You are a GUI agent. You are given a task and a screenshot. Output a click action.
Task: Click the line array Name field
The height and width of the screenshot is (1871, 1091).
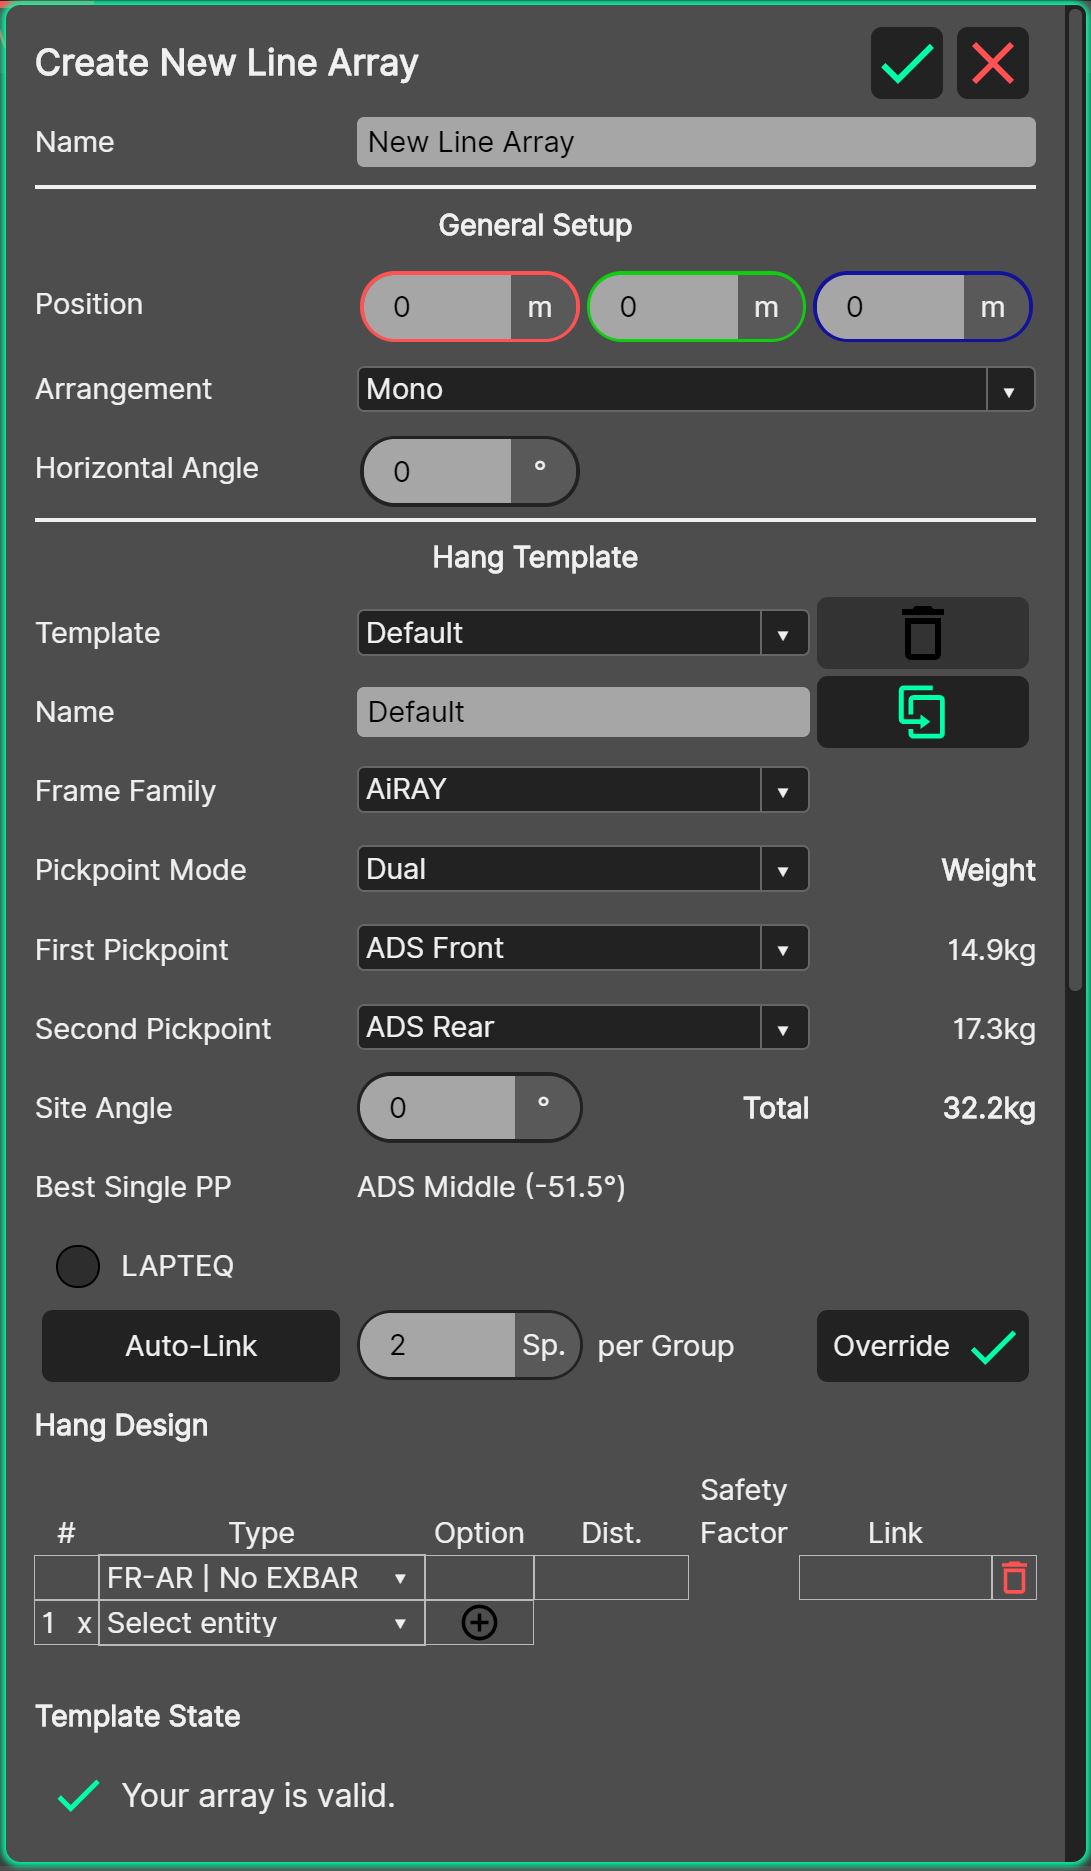tap(695, 142)
